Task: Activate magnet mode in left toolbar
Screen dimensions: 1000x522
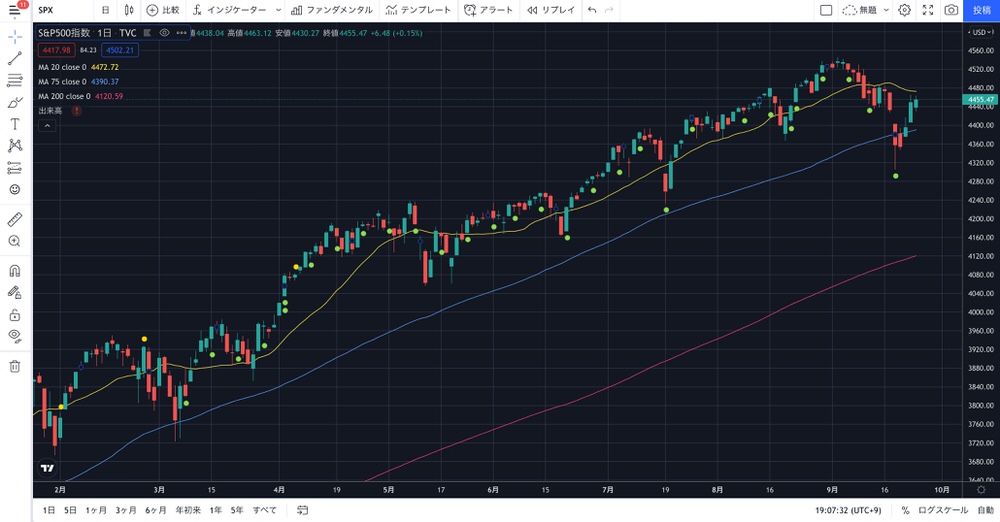Action: click(x=15, y=270)
